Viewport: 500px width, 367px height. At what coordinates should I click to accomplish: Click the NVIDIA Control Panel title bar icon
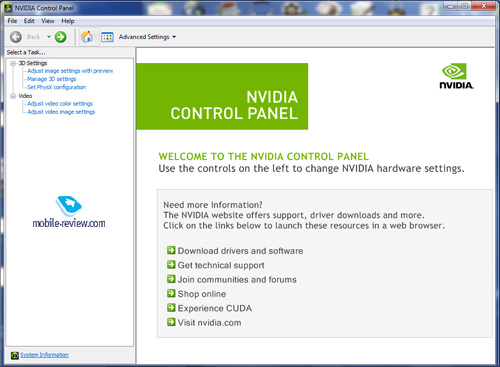(8, 8)
